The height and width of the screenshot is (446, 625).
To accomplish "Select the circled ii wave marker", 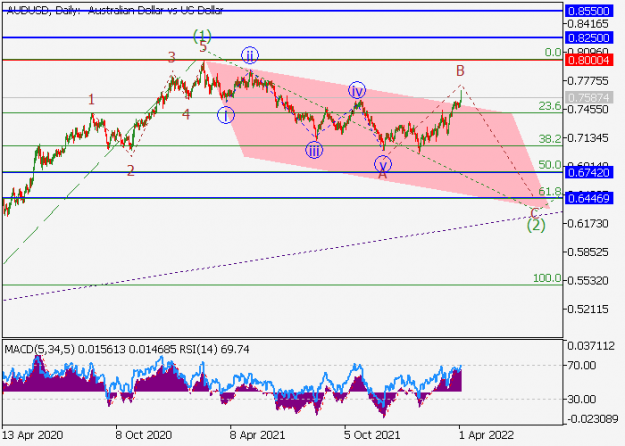I will pyautogui.click(x=250, y=56).
